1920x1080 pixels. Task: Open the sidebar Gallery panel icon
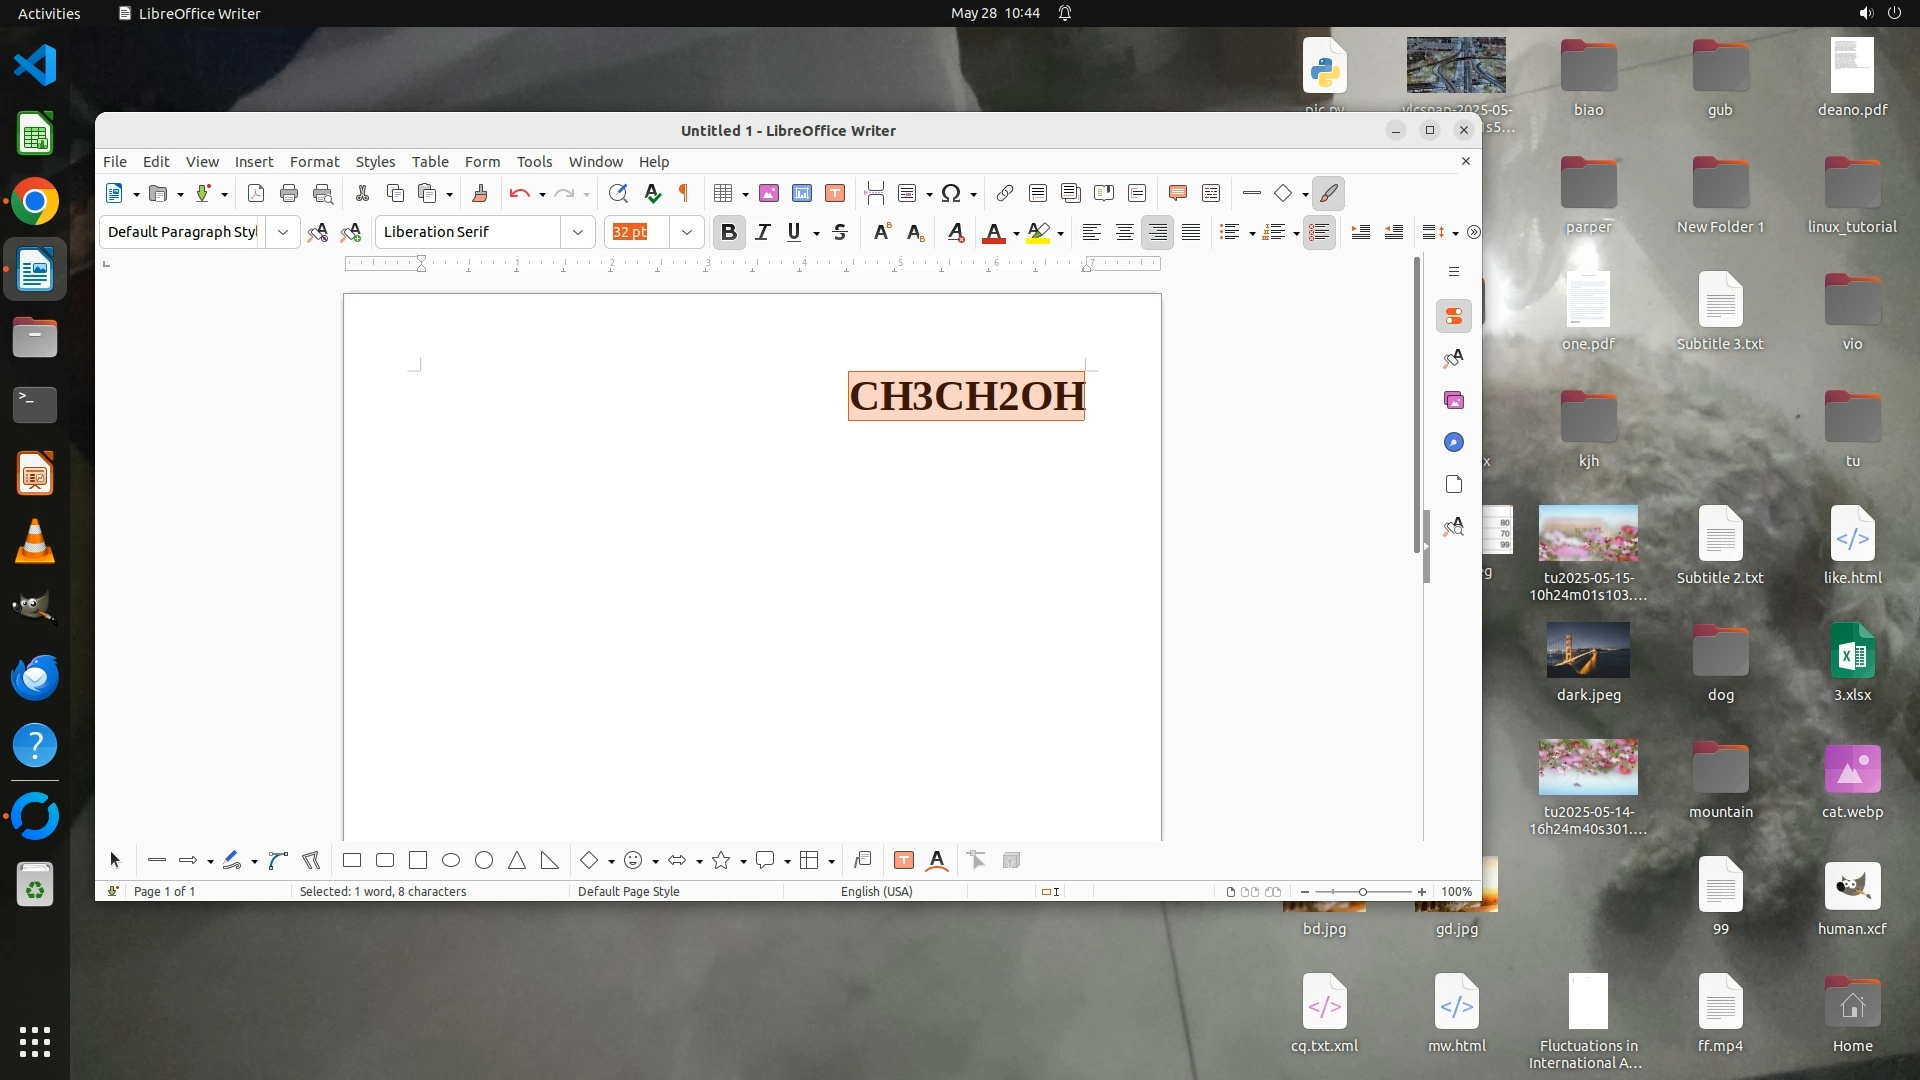click(x=1454, y=400)
